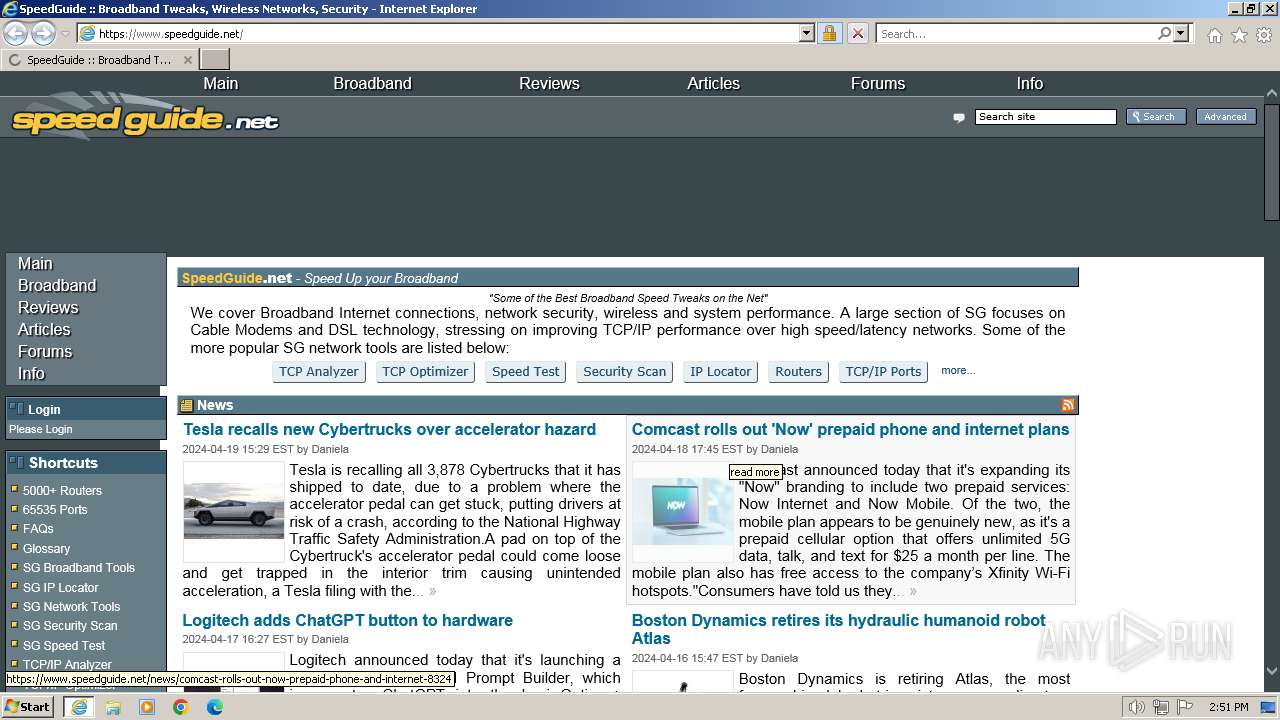Open the SG Broadband Tools shortcut
Viewport: 1280px width, 720px height.
tap(79, 567)
